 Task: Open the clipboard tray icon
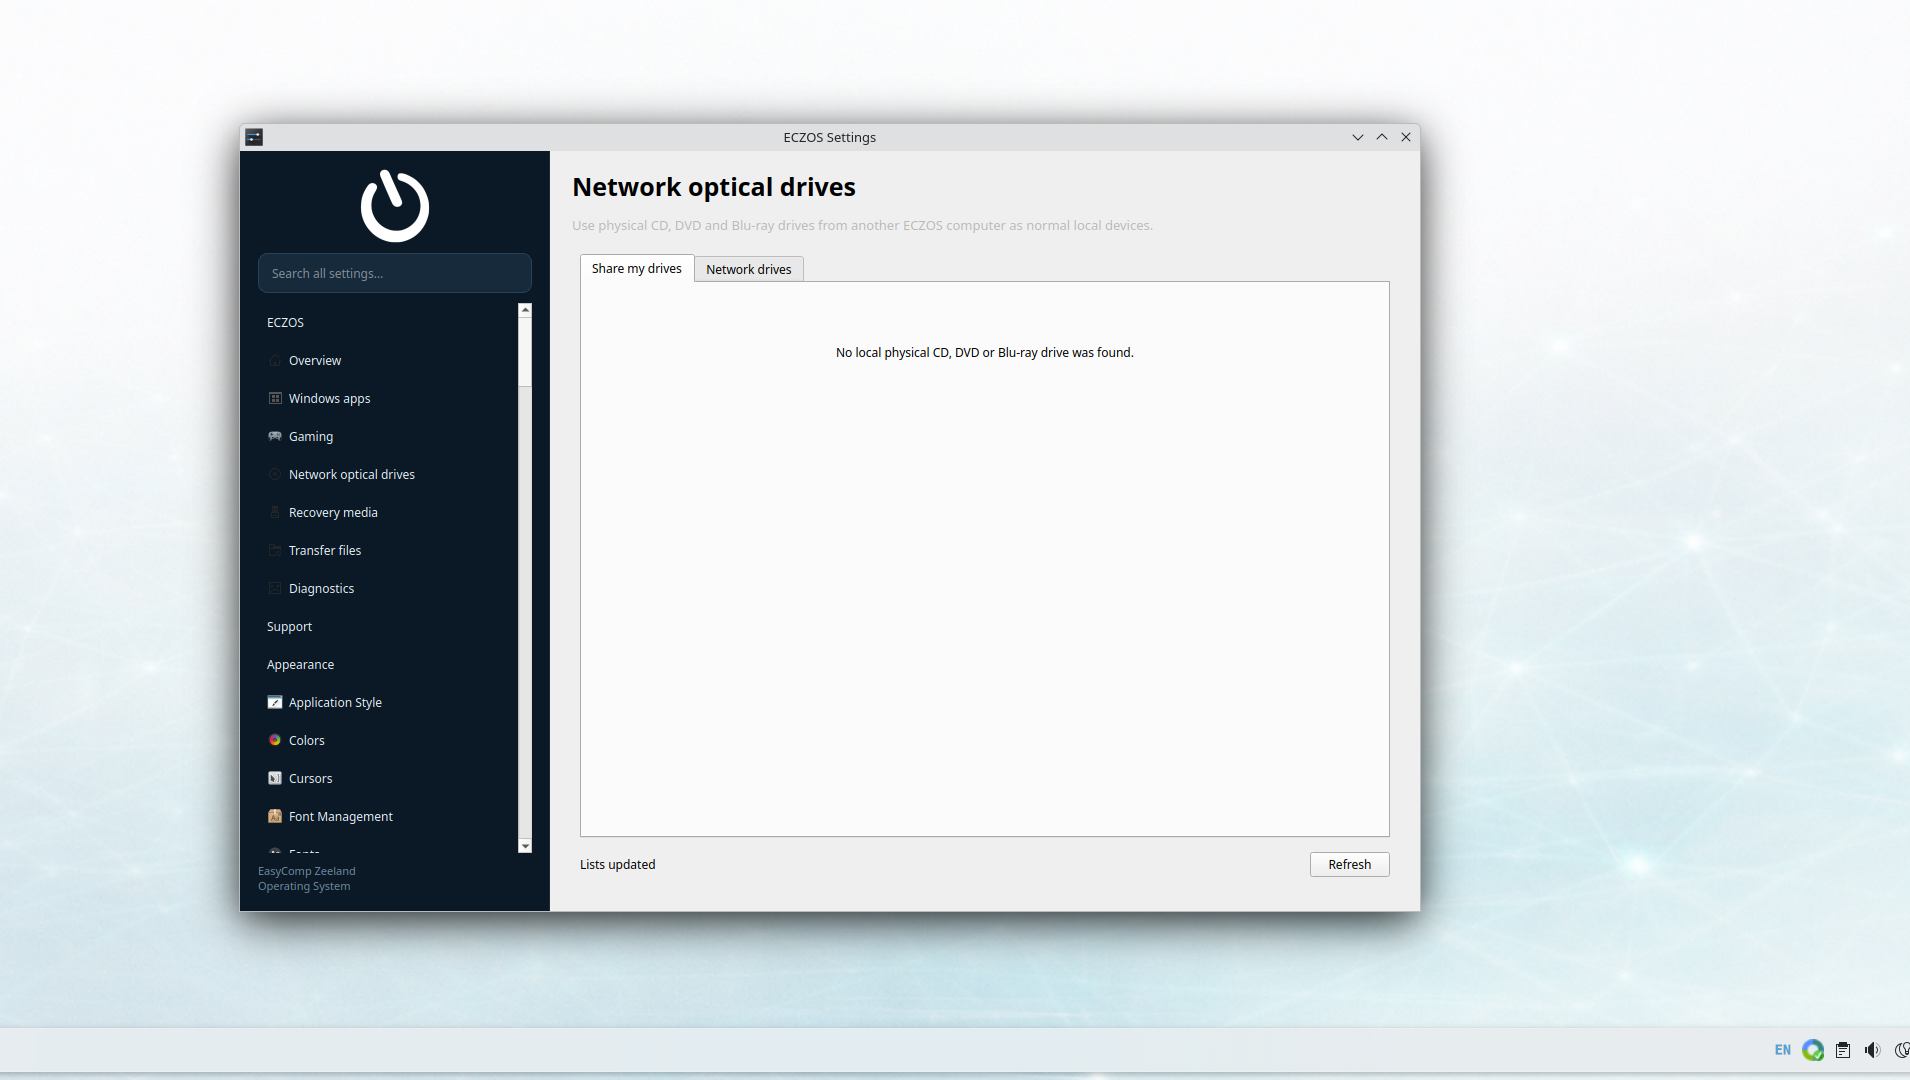click(x=1843, y=1050)
